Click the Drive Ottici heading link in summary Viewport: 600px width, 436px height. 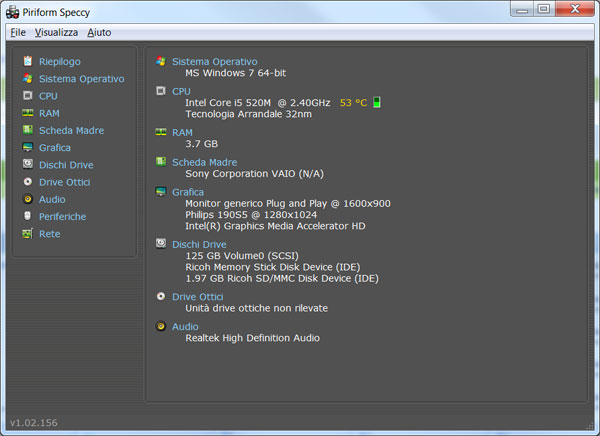pyautogui.click(x=197, y=296)
